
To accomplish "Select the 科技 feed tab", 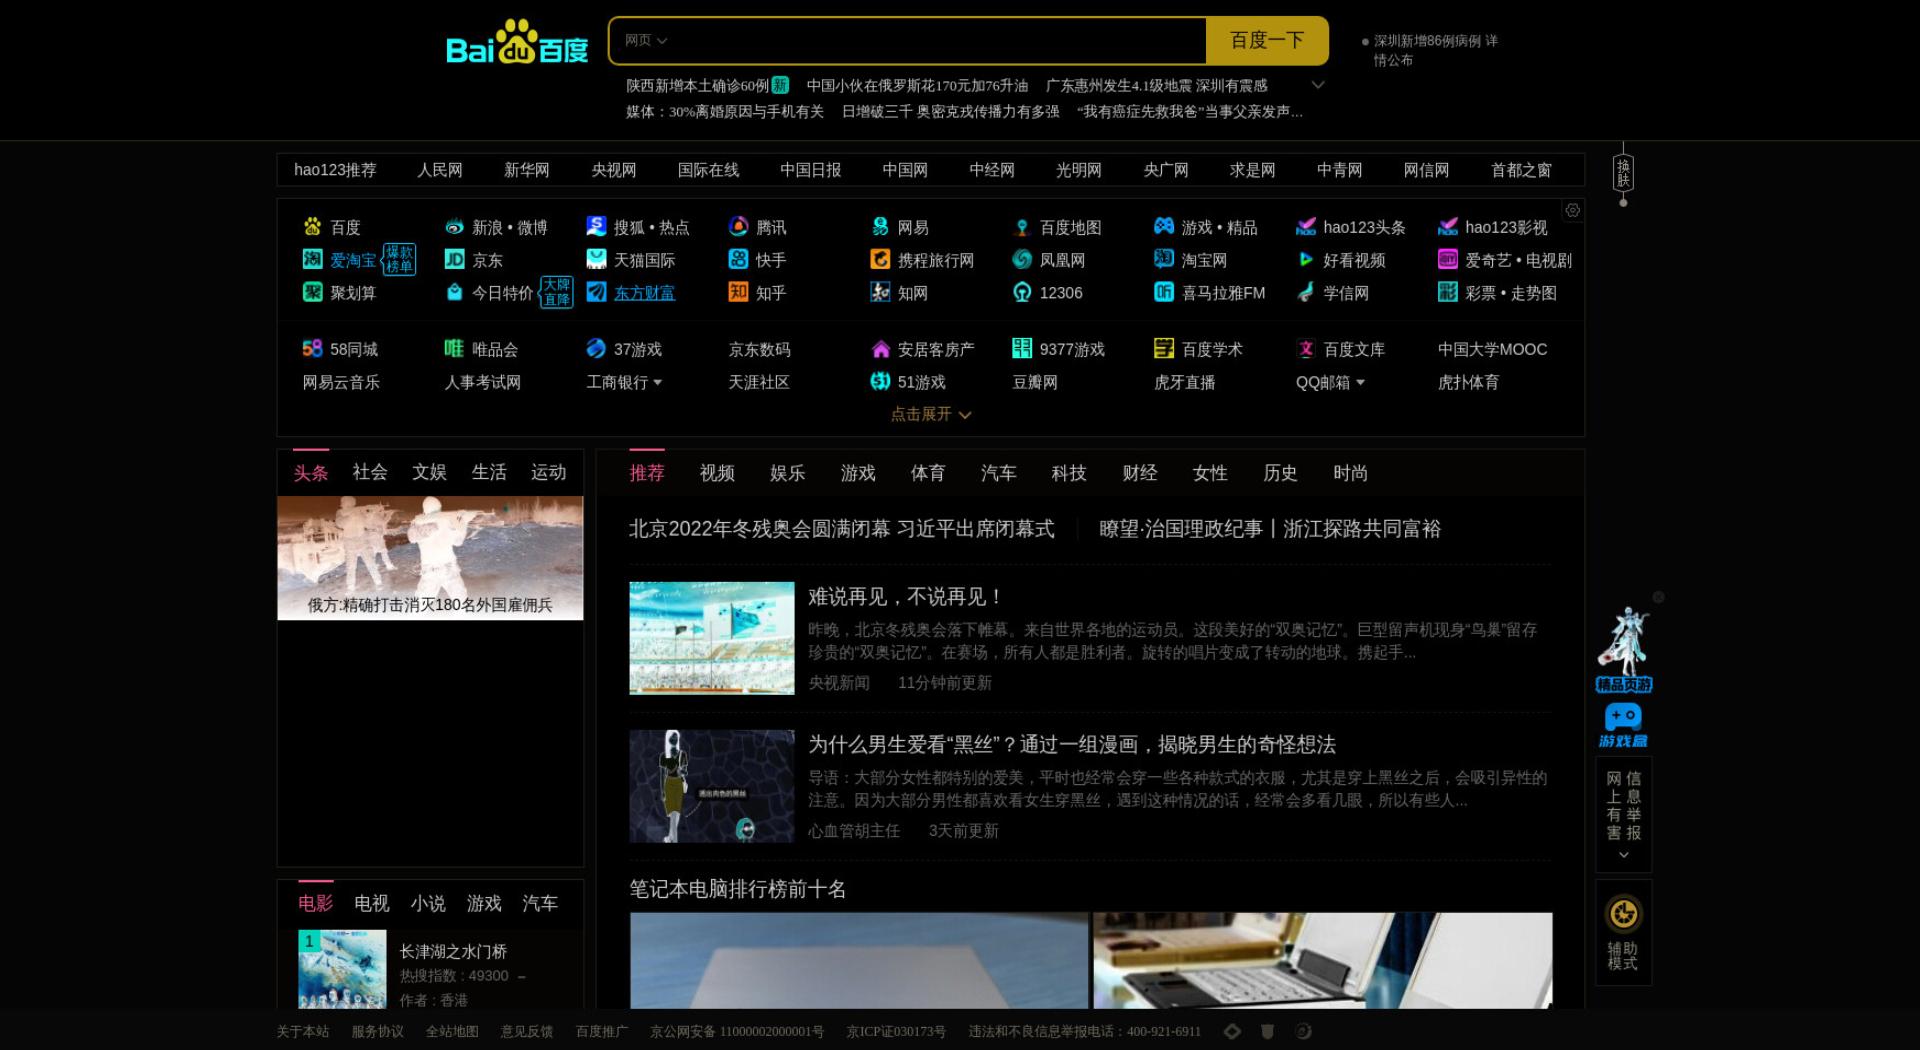I will [1069, 473].
